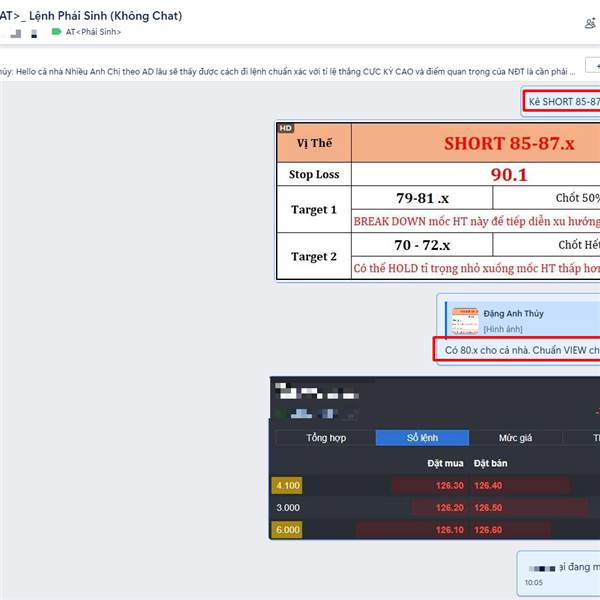The height and width of the screenshot is (600, 600).
Task: Click bid price 126.10
Action: (x=450, y=530)
